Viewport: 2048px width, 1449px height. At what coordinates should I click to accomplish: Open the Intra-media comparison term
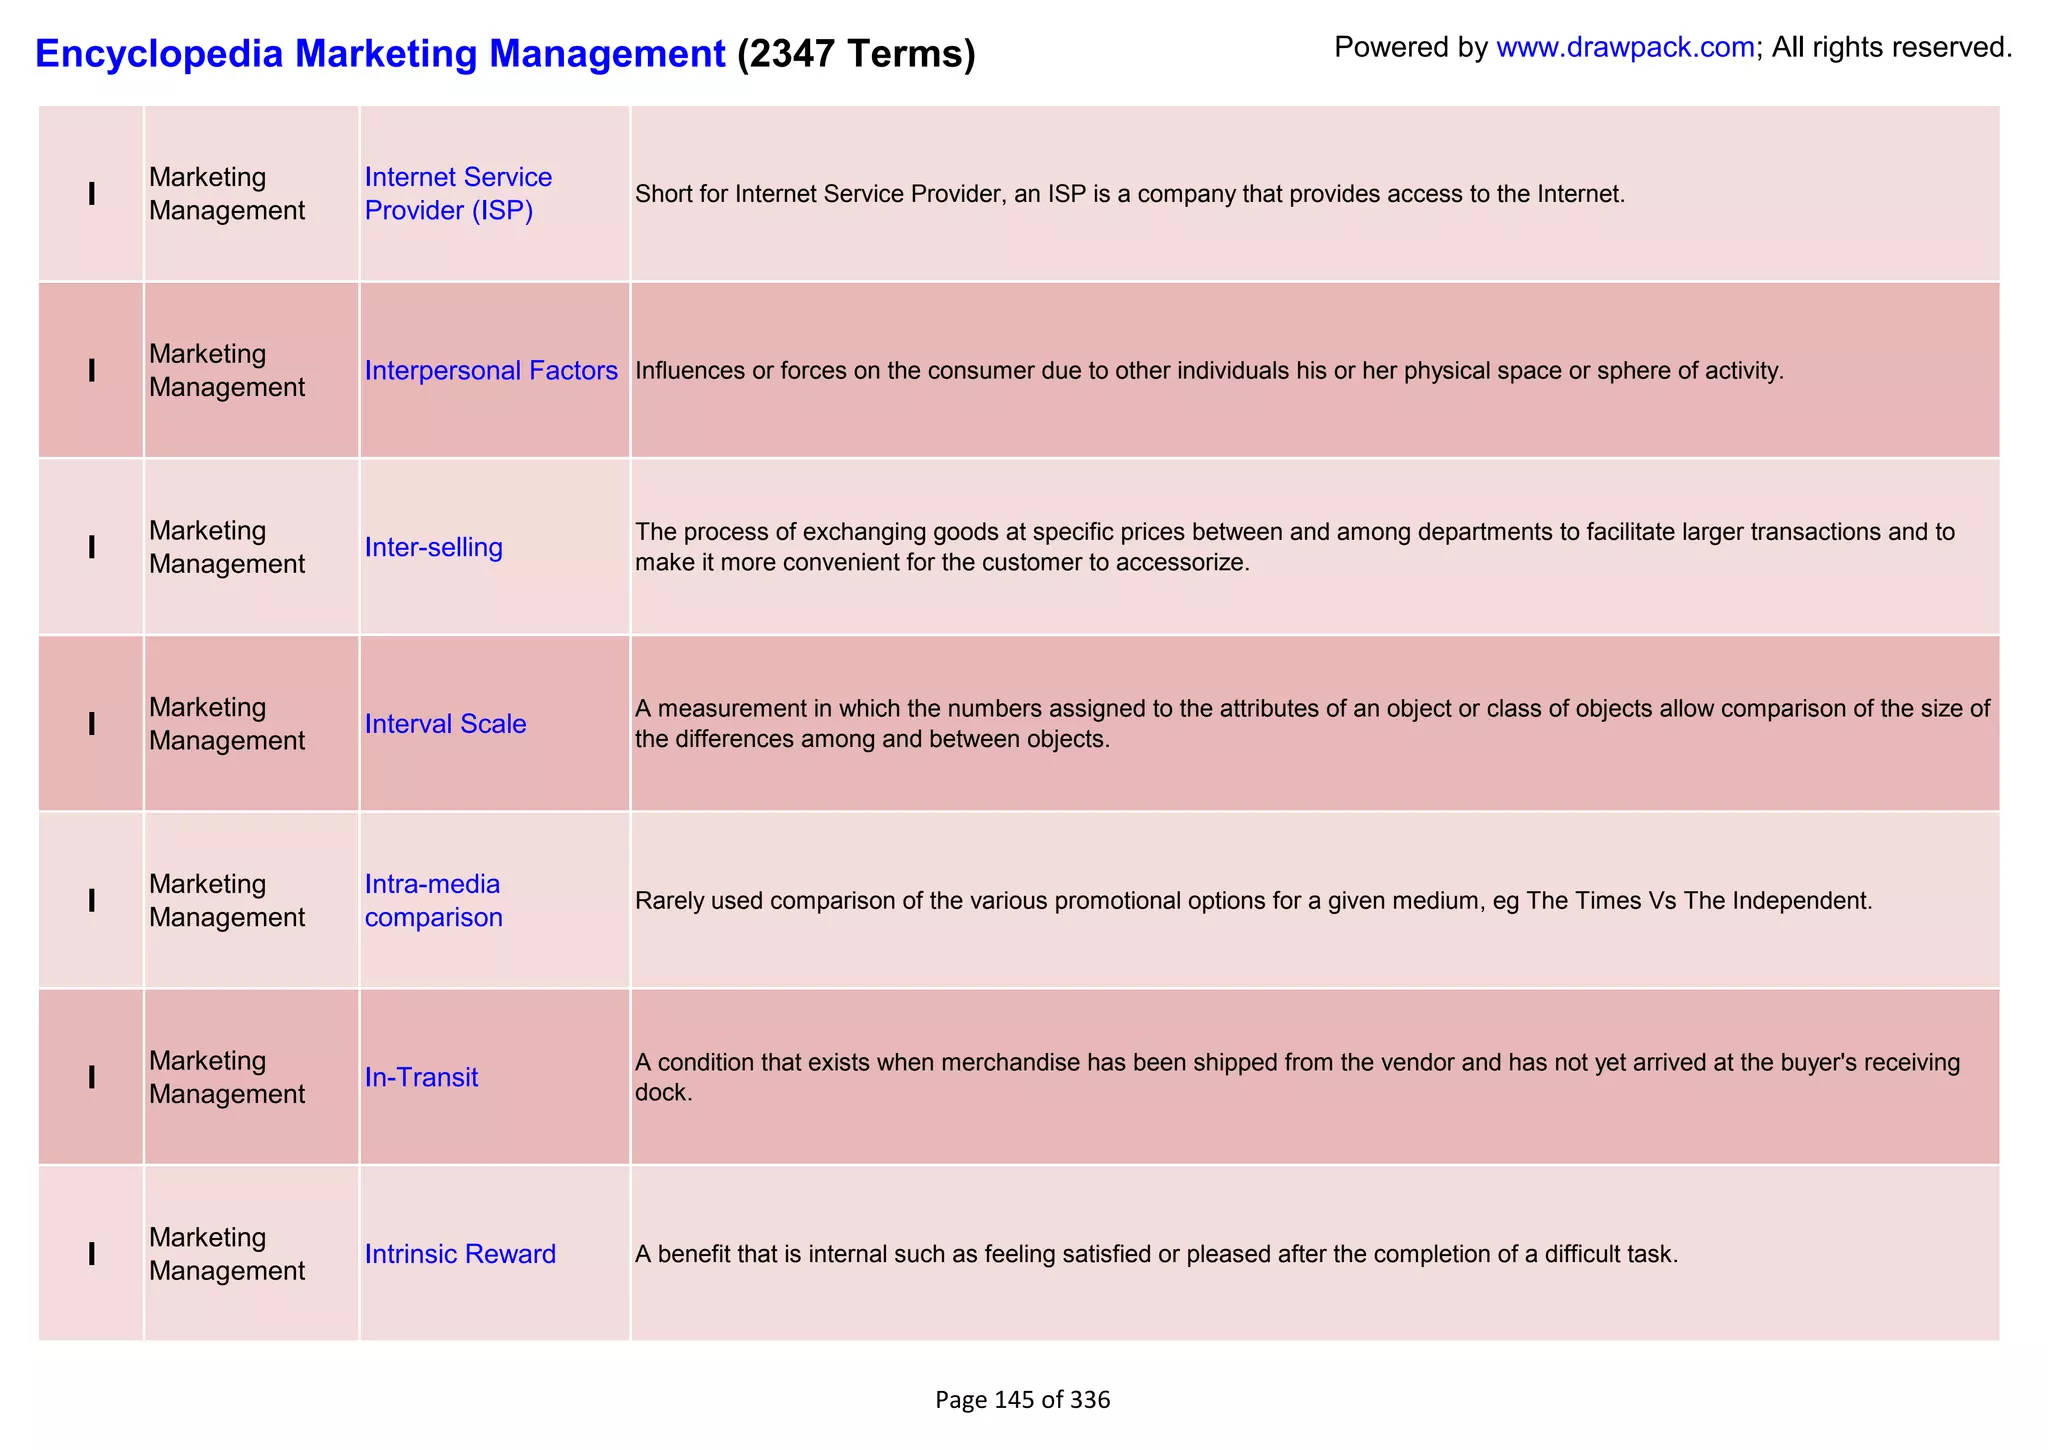433,901
